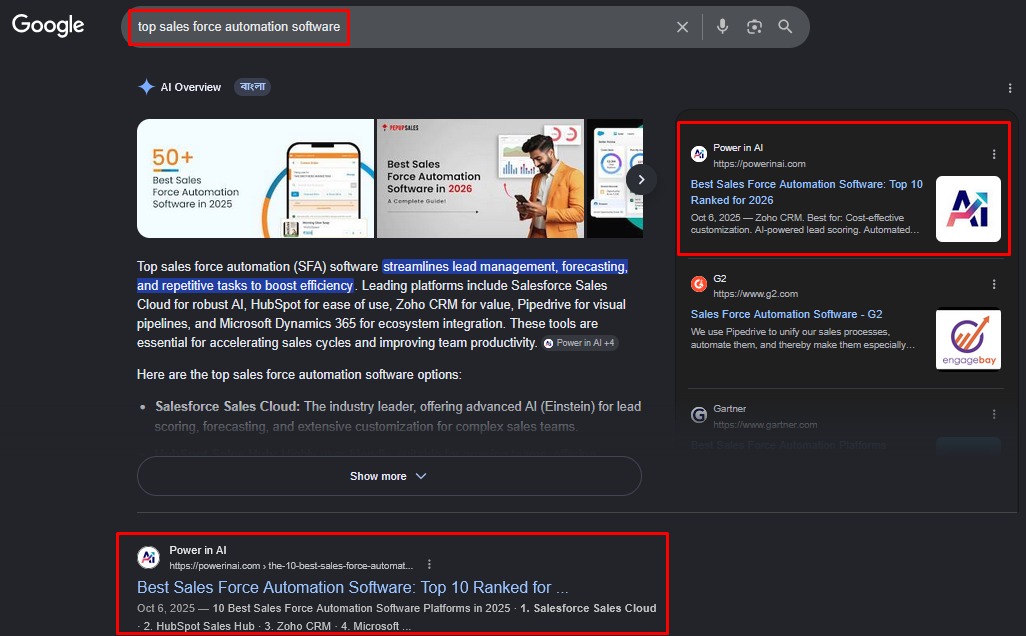Open Sales Force Automation Software - G2 link

(x=786, y=314)
